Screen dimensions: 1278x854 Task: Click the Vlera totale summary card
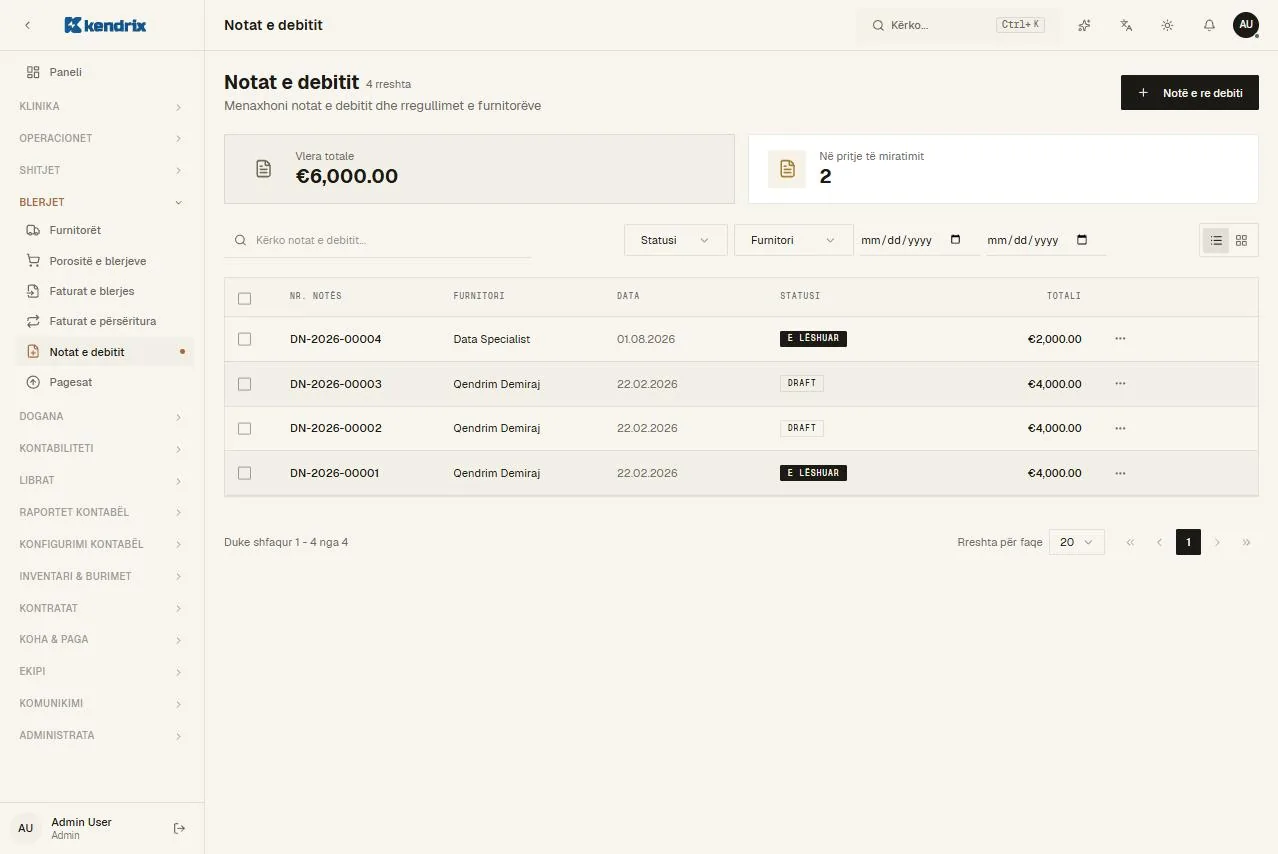tap(479, 169)
